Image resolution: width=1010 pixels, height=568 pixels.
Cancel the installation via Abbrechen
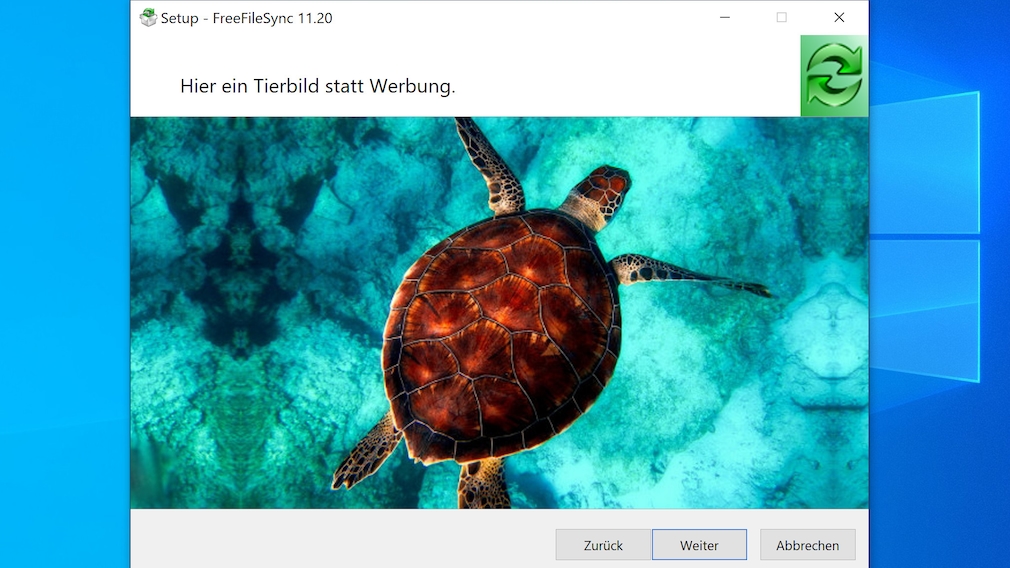click(807, 545)
